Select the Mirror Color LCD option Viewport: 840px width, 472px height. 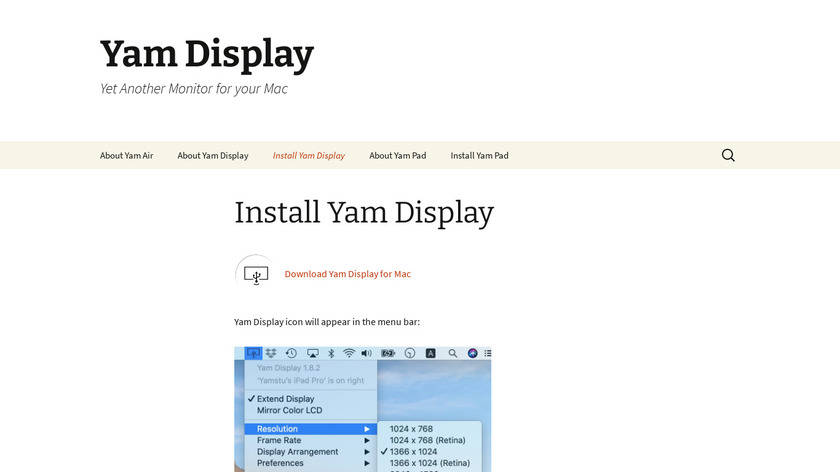tap(289, 410)
